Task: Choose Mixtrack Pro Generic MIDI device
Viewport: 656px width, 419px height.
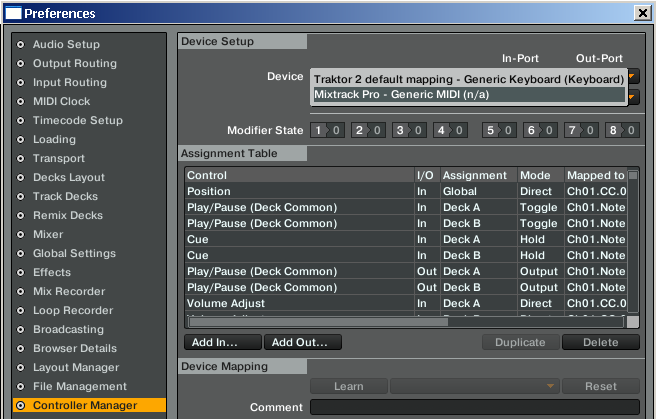Action: point(469,95)
